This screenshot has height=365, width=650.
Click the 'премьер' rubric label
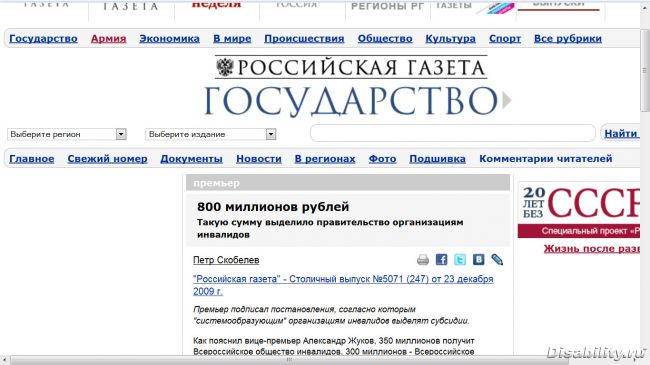[216, 183]
